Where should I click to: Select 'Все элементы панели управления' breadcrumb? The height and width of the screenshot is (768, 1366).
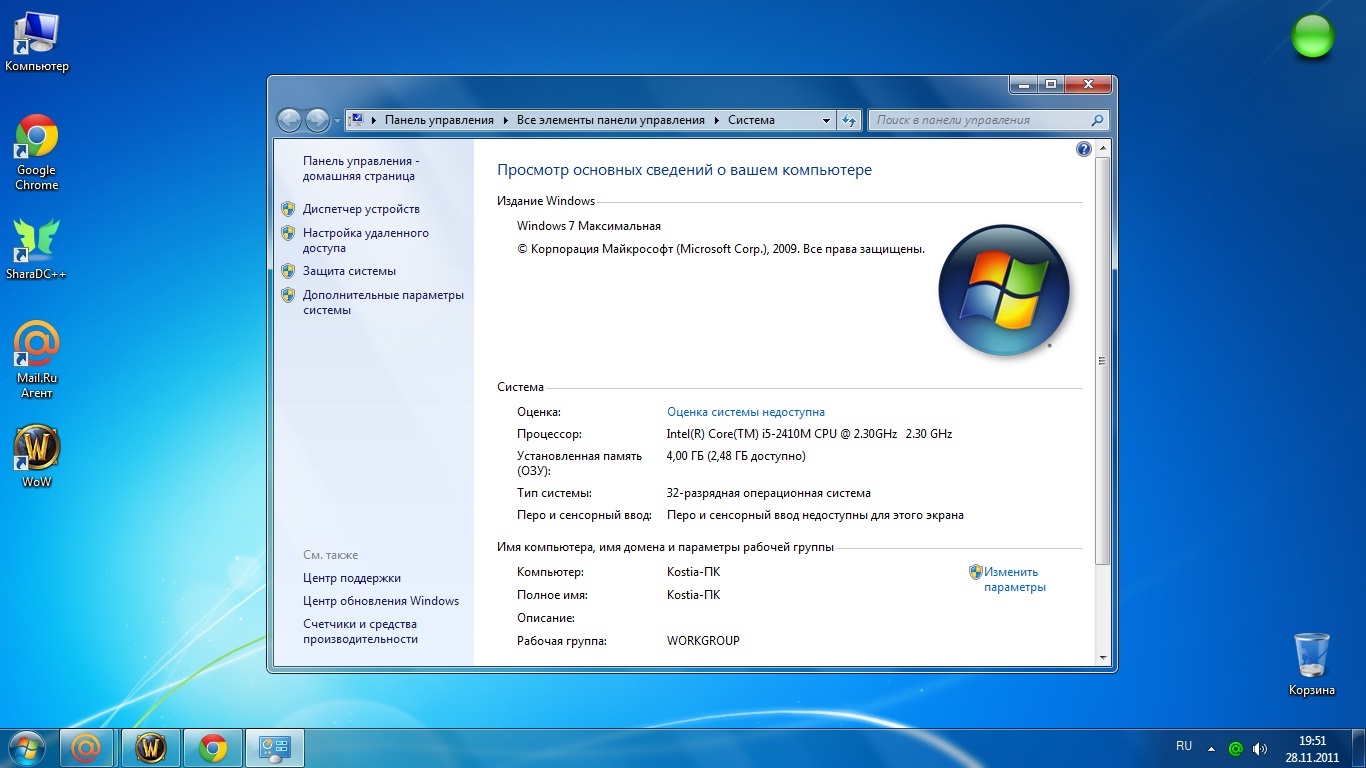click(610, 120)
